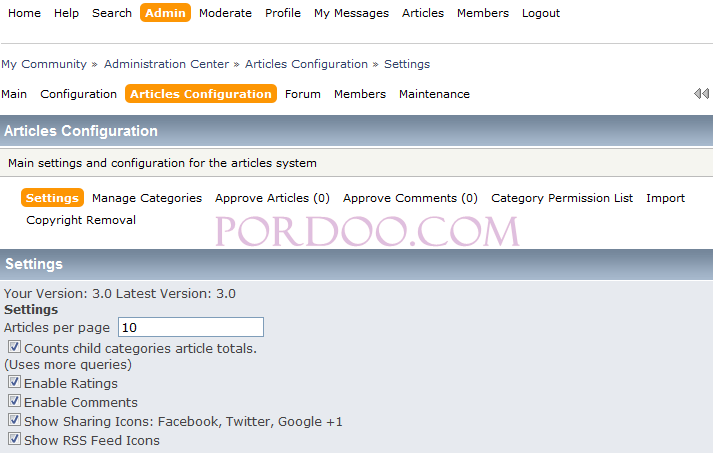713x453 pixels.
Task: Select the Articles Configuration admin tab
Action: pos(201,94)
